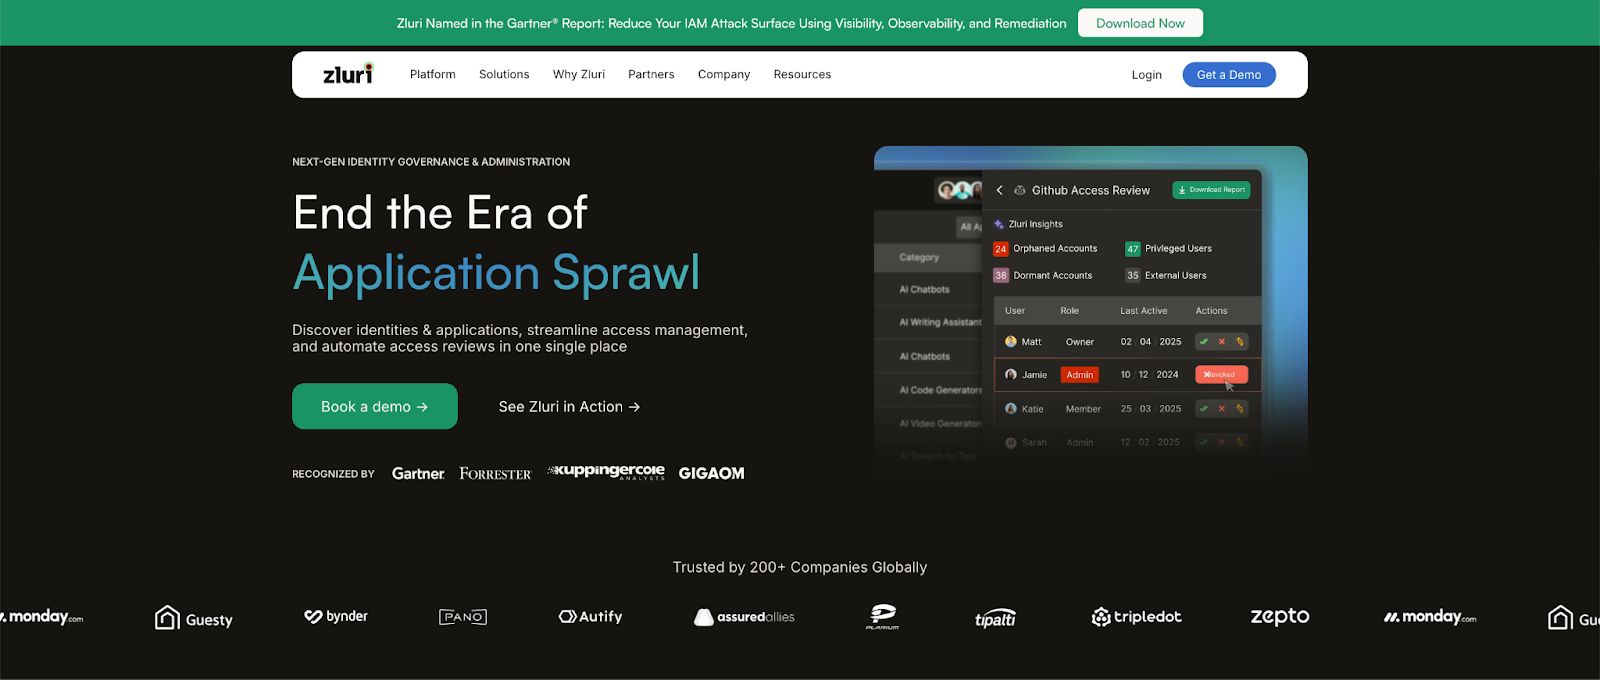
Task: Click the 47 Privileged Users badge
Action: [x=1132, y=249]
